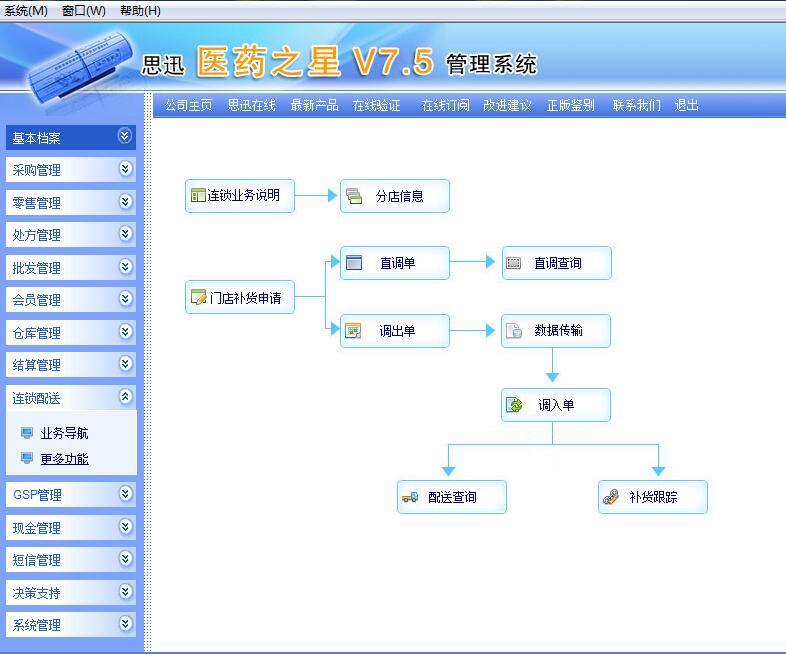
Task: Open the 调入单 flow label
Action: 556,404
